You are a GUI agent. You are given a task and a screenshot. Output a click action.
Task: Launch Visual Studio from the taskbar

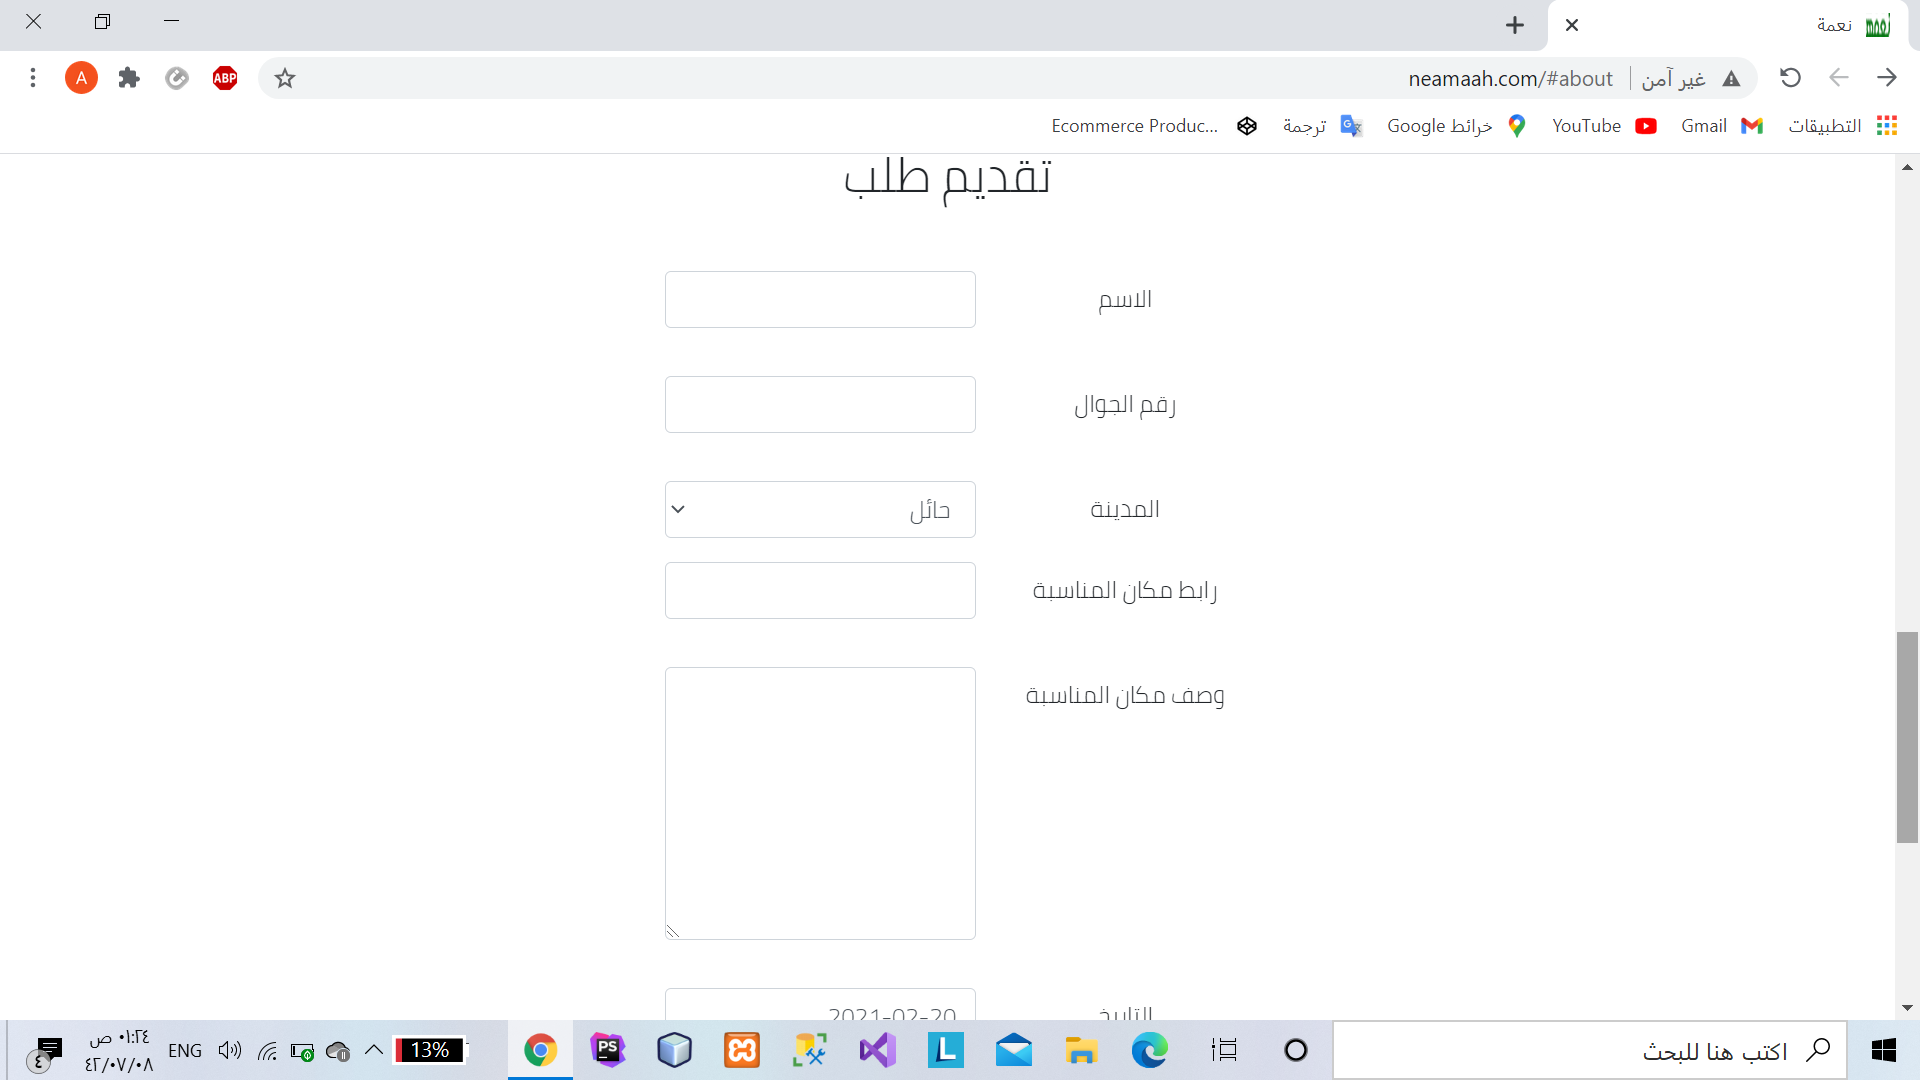tap(877, 1050)
